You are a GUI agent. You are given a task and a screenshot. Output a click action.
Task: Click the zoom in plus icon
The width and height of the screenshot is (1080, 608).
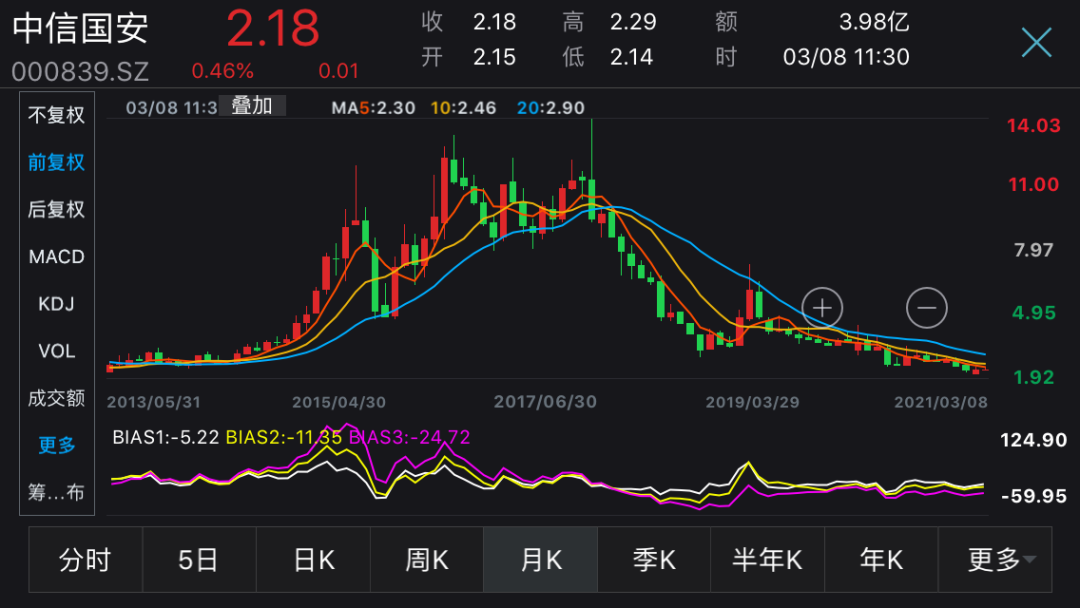822,308
